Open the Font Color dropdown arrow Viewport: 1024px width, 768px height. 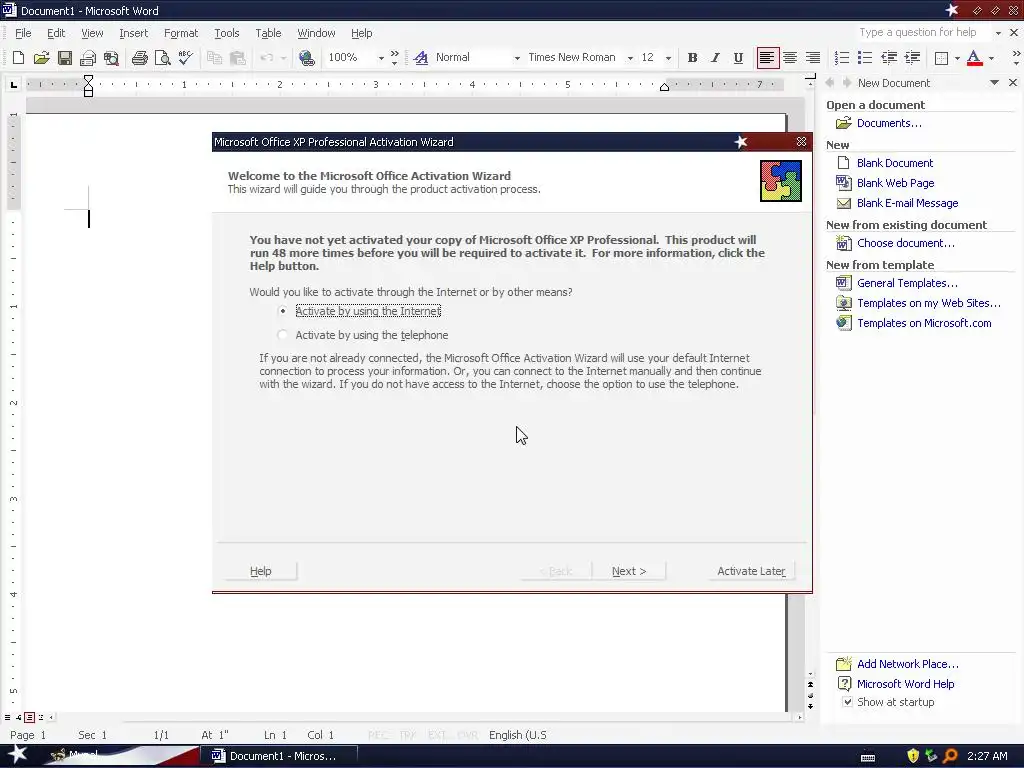click(991, 58)
